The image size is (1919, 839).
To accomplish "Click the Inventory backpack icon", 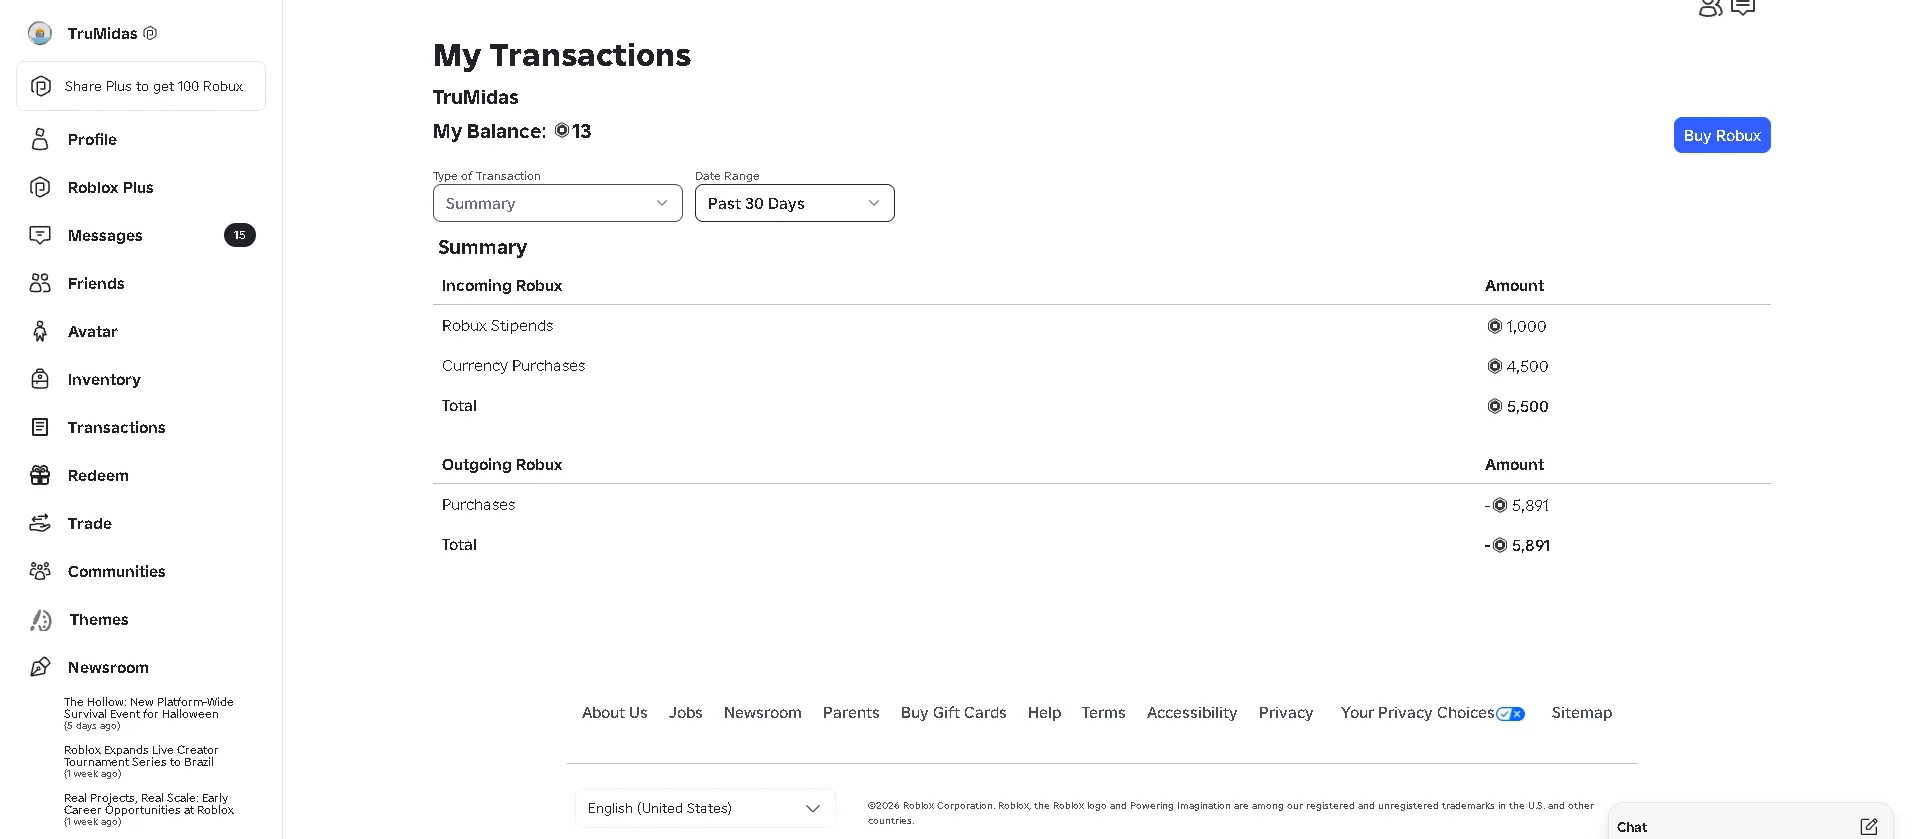I will click(40, 379).
